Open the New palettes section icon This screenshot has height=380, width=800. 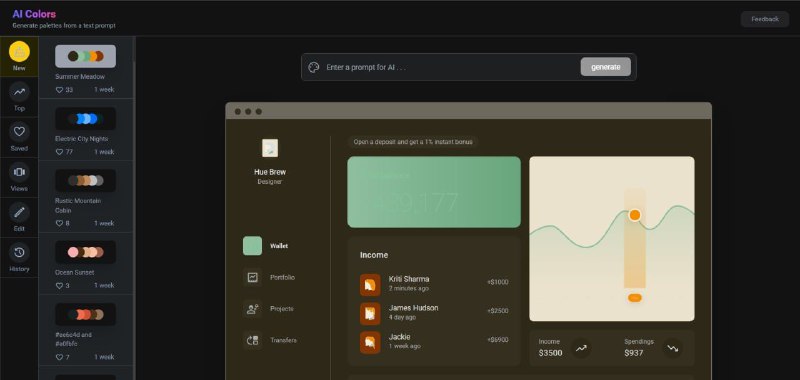[19, 52]
